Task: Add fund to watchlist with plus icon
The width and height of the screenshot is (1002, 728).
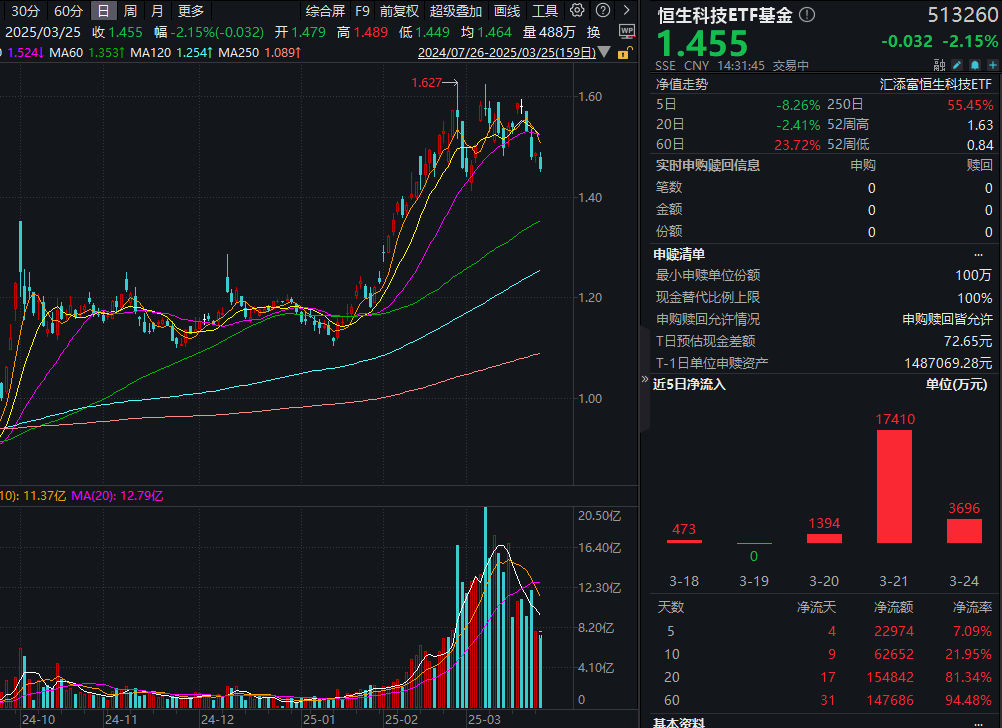Action: pyautogui.click(x=991, y=64)
